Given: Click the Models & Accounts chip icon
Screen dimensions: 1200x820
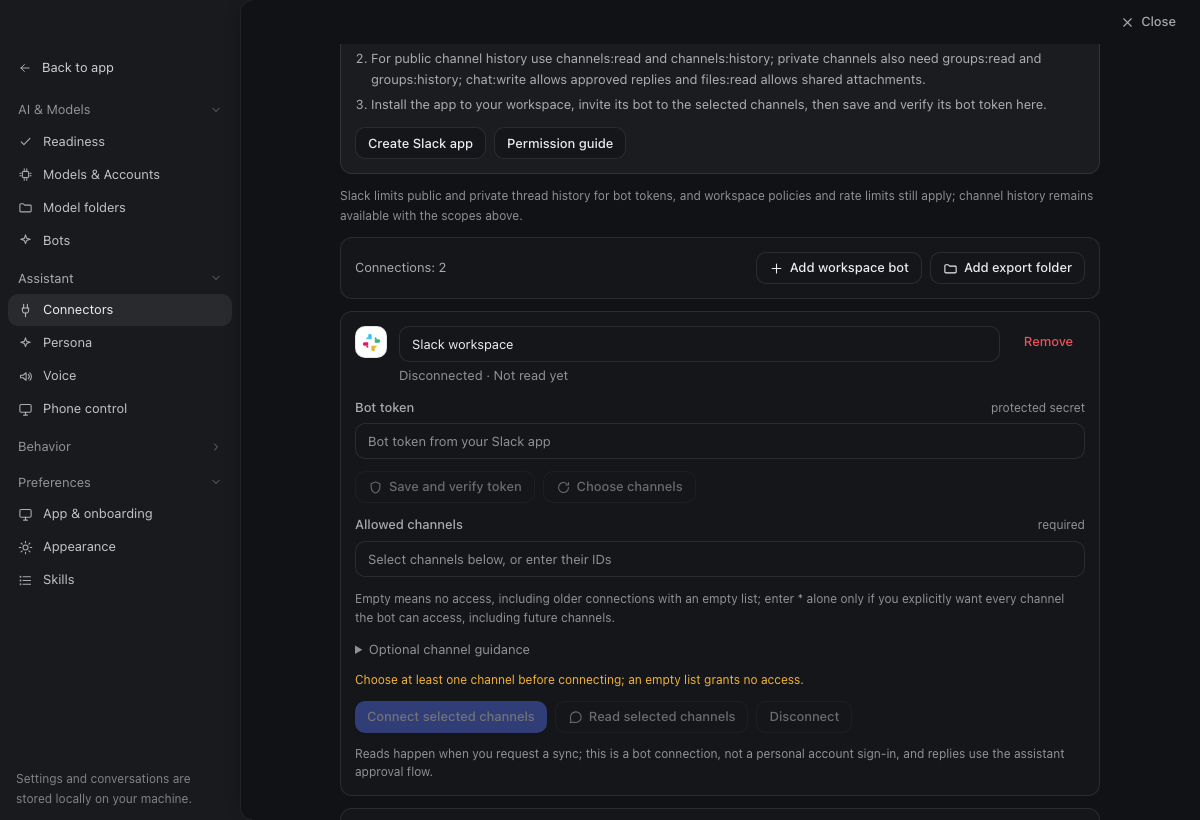Looking at the screenshot, I should [x=25, y=175].
